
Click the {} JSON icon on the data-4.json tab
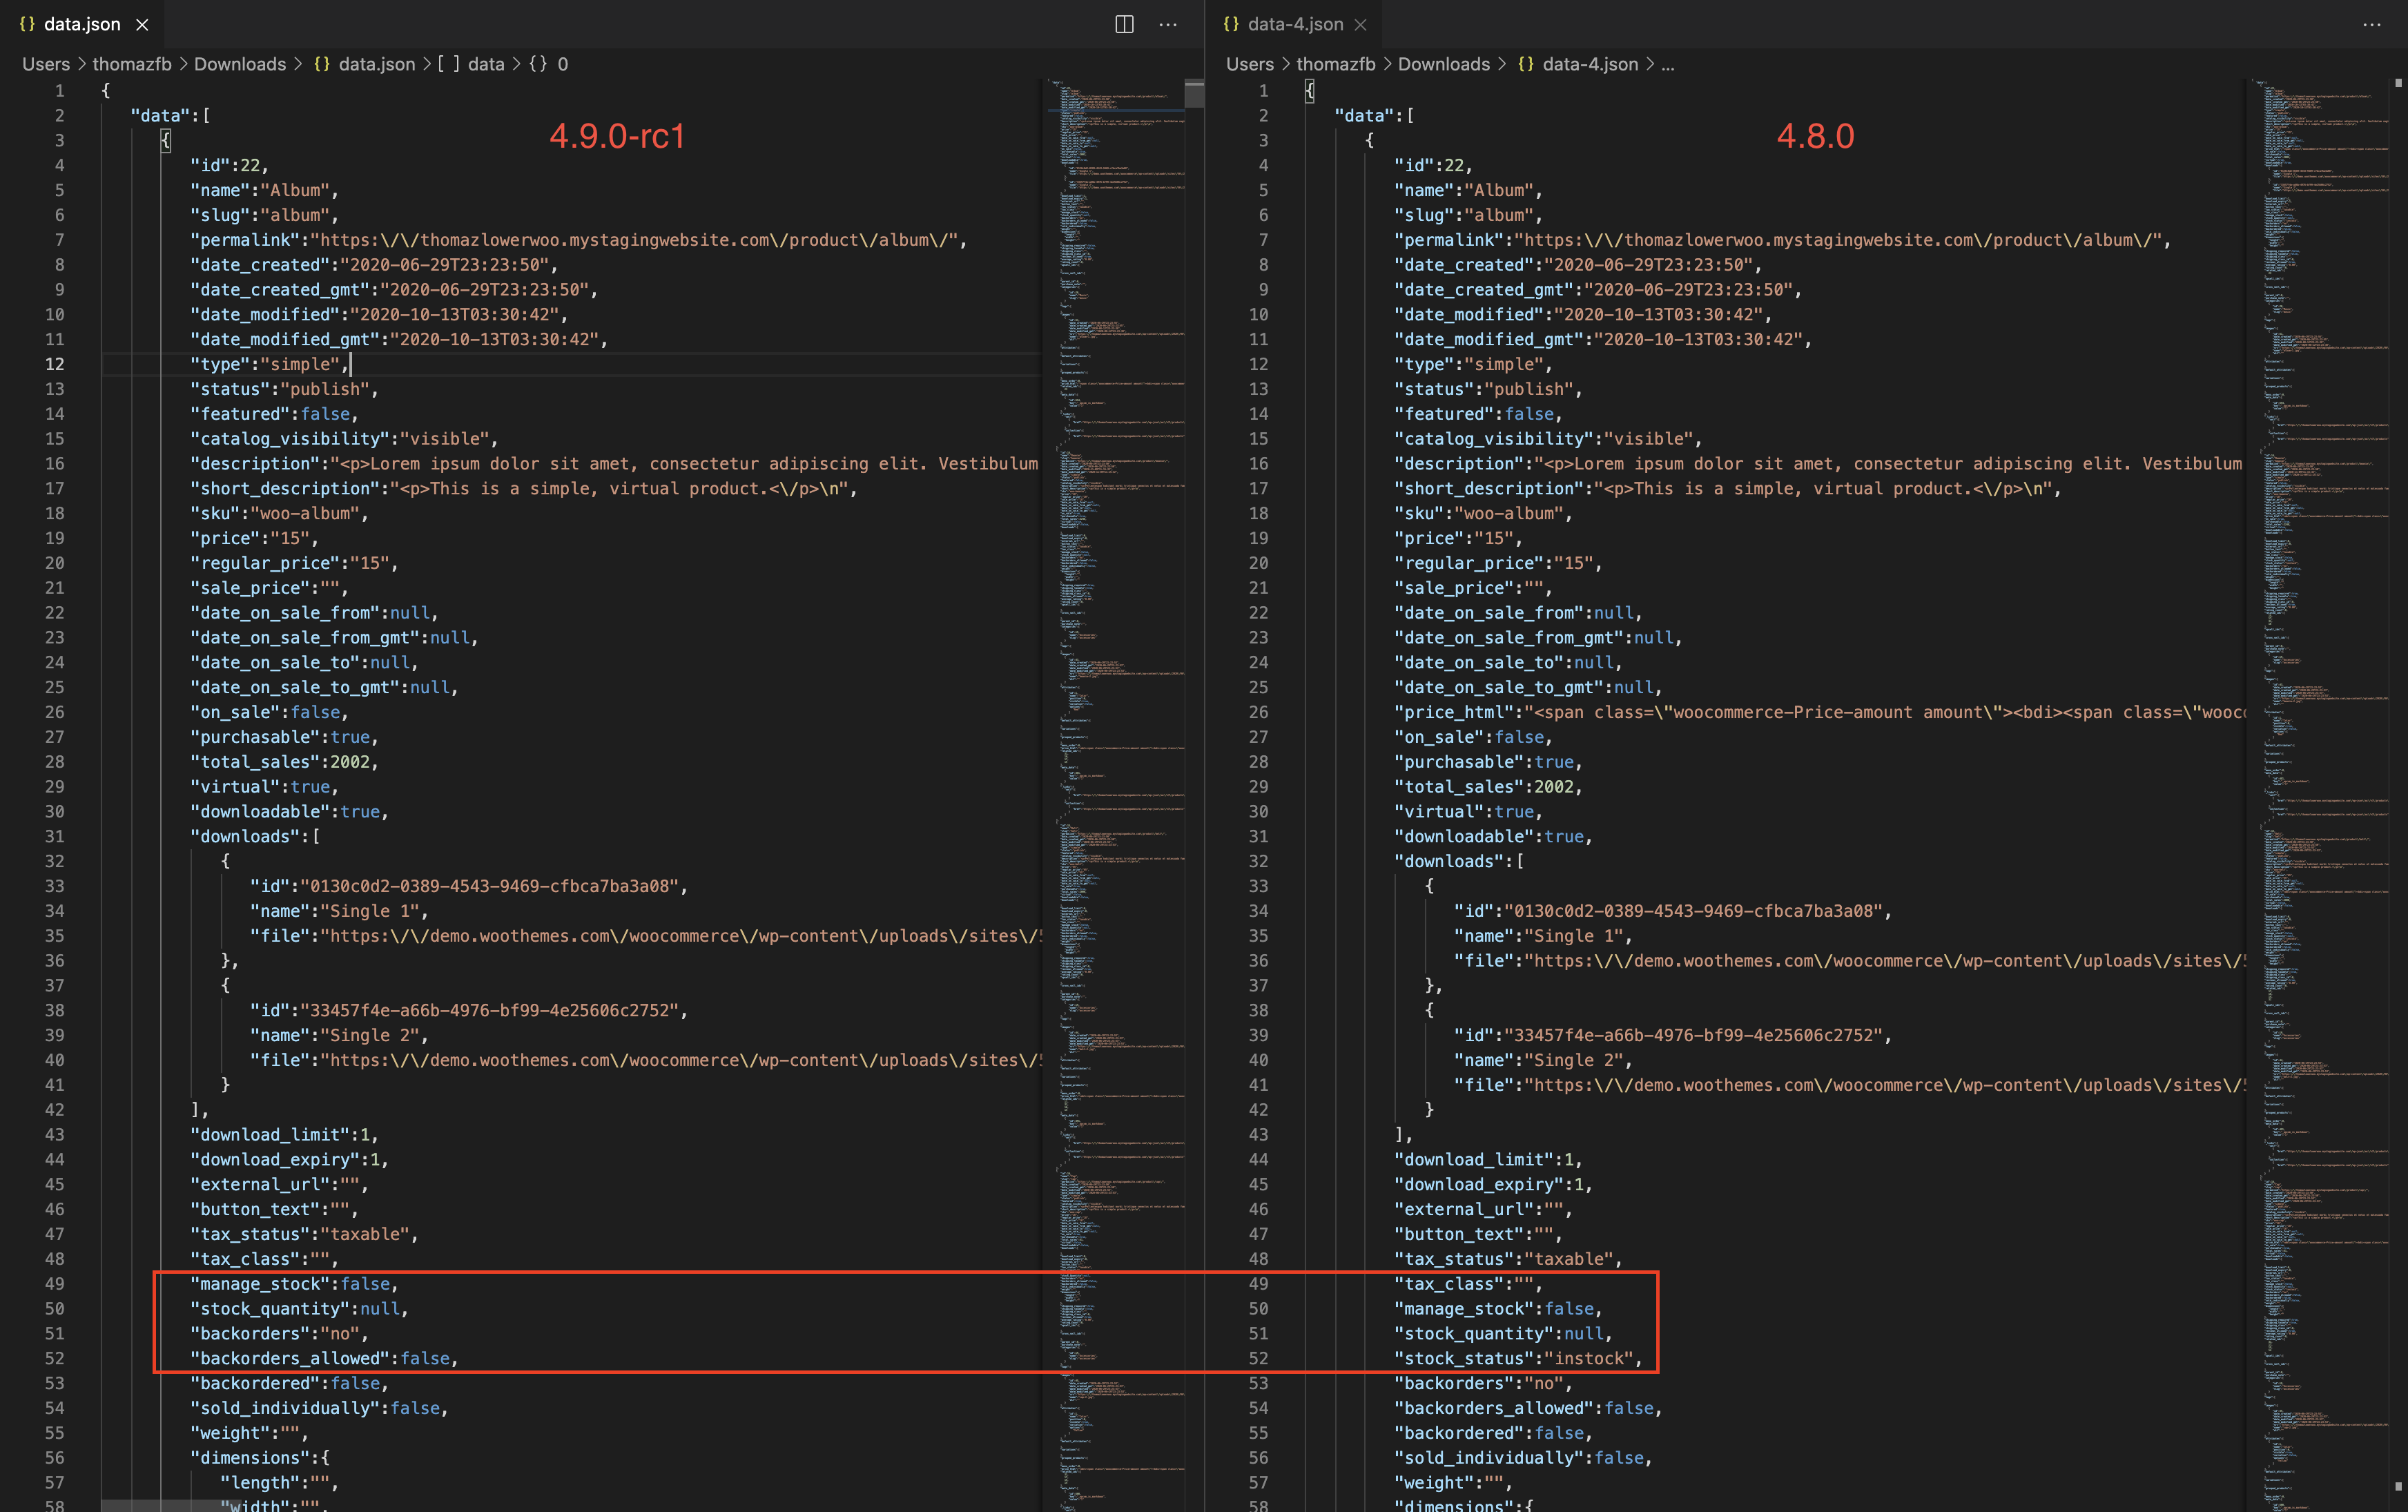1232,24
